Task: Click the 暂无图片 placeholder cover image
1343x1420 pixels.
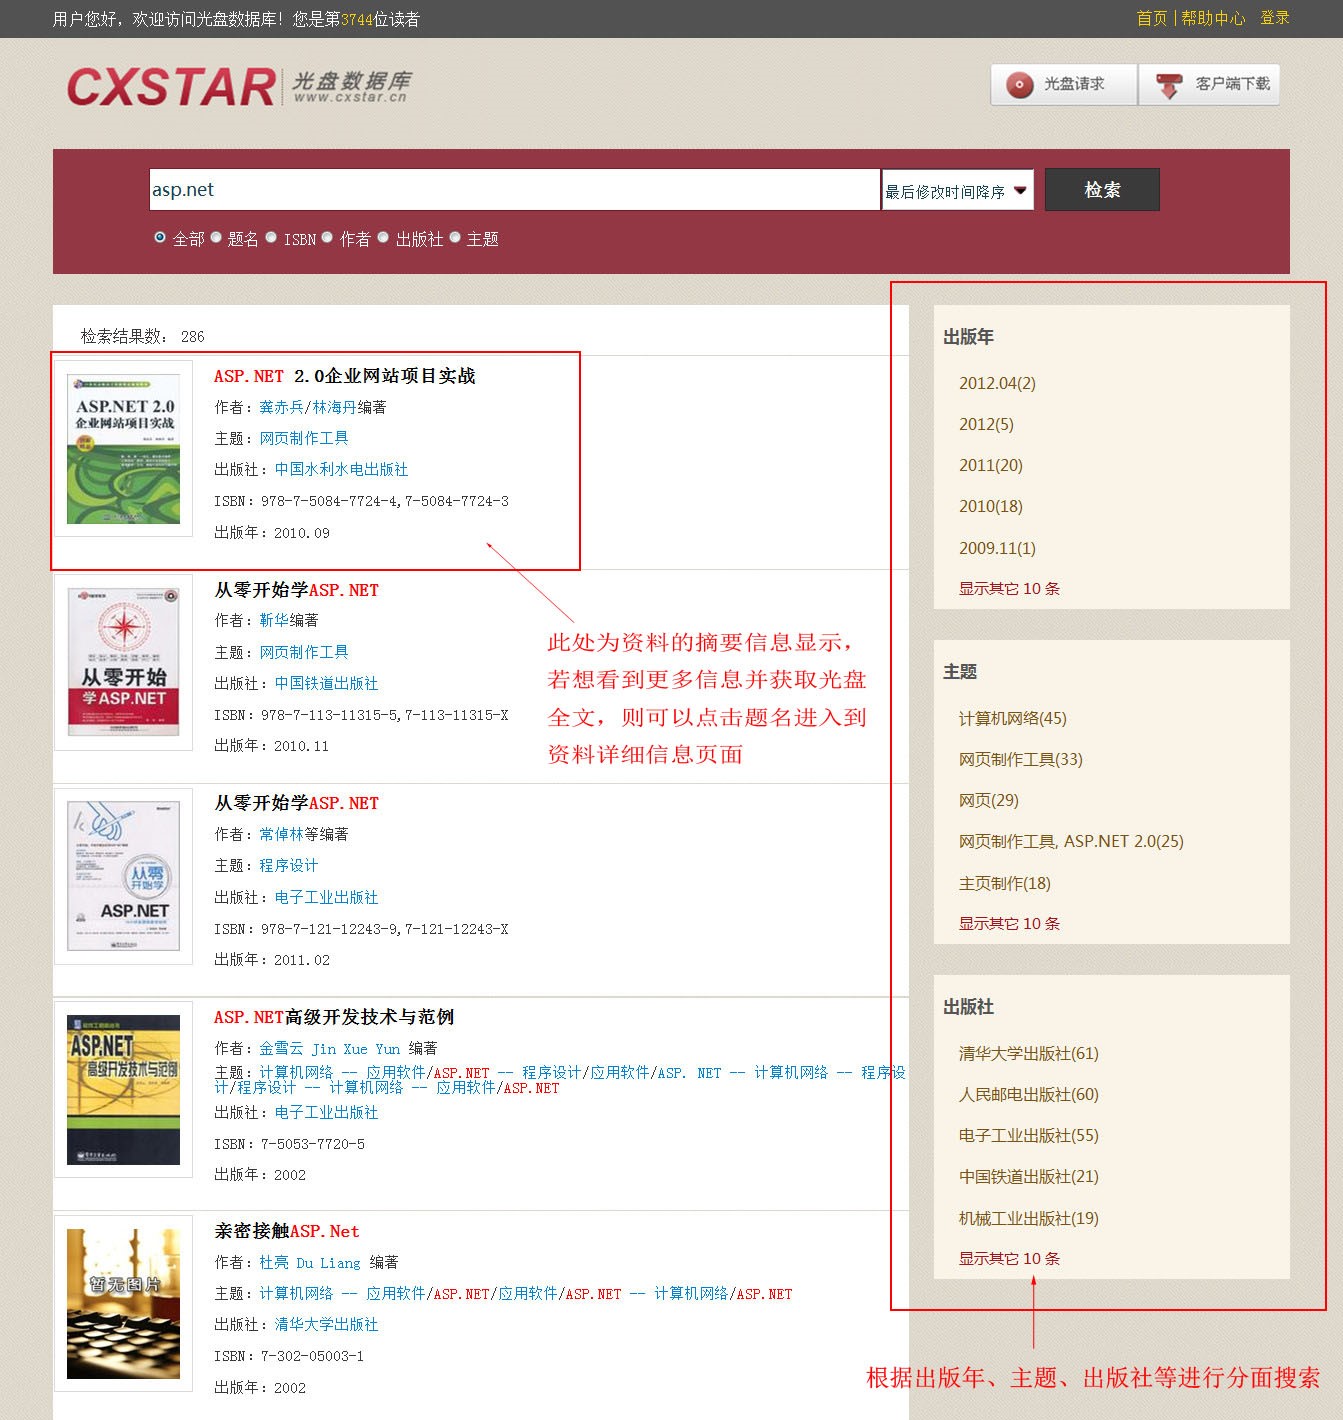Action: click(123, 1303)
